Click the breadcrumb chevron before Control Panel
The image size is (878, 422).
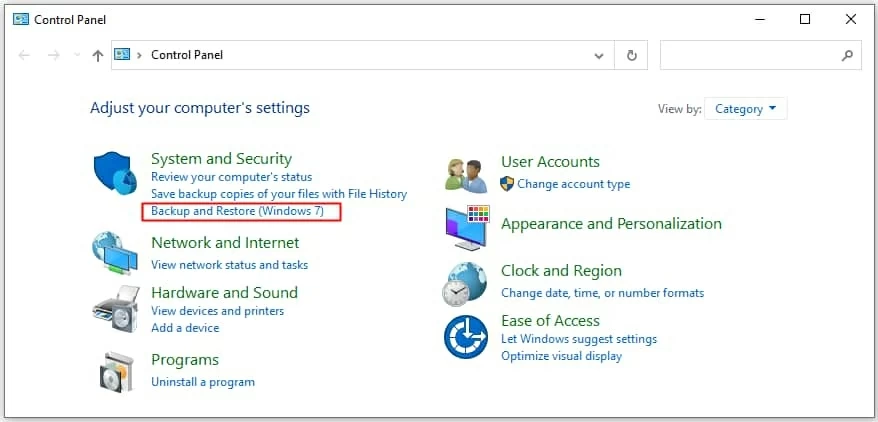[x=139, y=56]
